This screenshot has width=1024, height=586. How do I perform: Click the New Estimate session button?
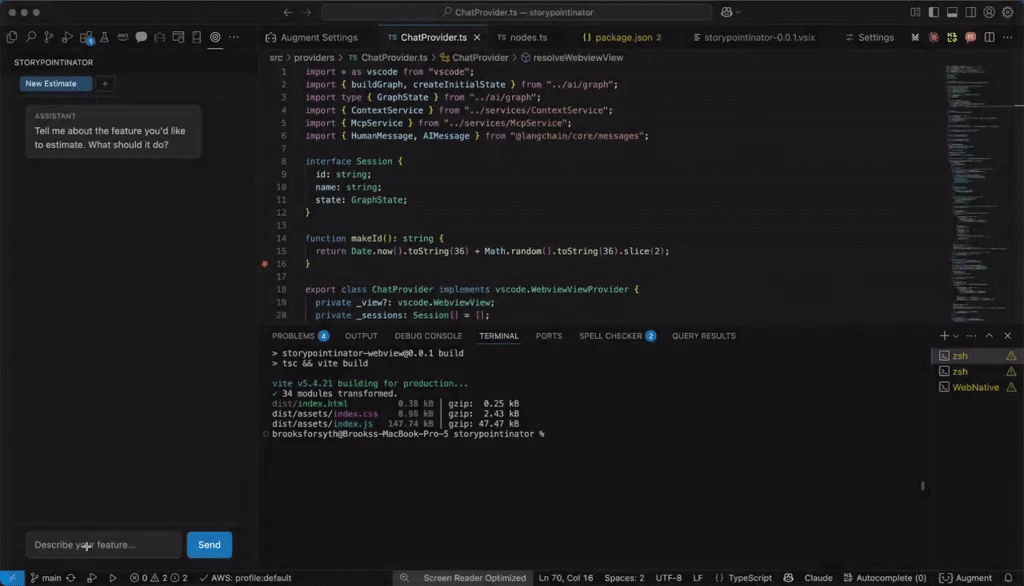pyautogui.click(x=56, y=84)
